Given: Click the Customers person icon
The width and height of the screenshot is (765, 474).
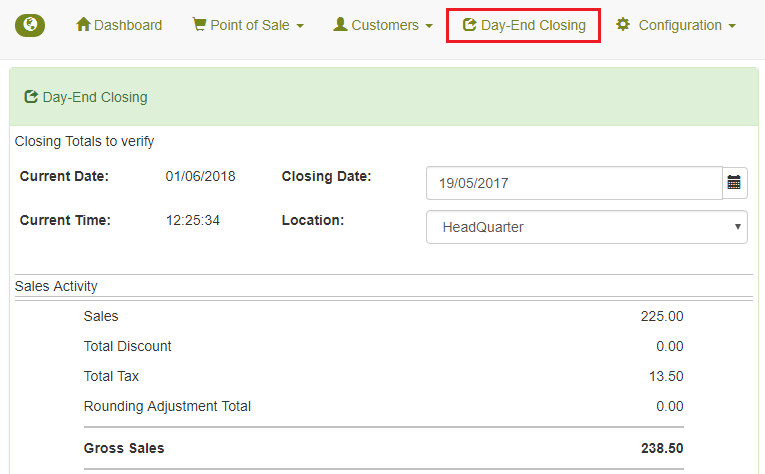Looking at the screenshot, I should (340, 24).
